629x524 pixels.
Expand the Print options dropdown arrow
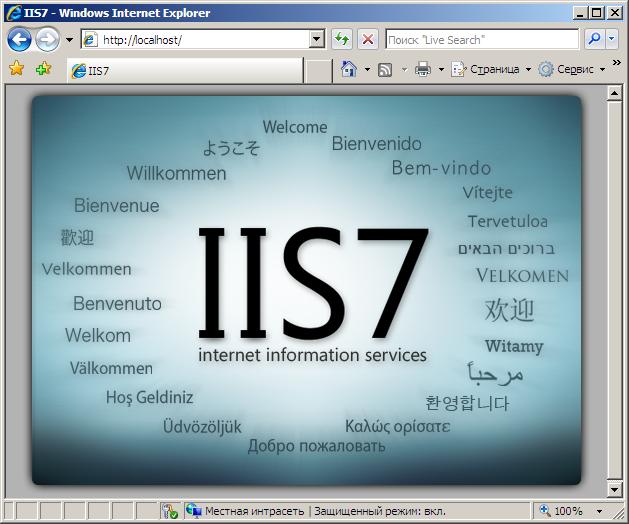441,70
